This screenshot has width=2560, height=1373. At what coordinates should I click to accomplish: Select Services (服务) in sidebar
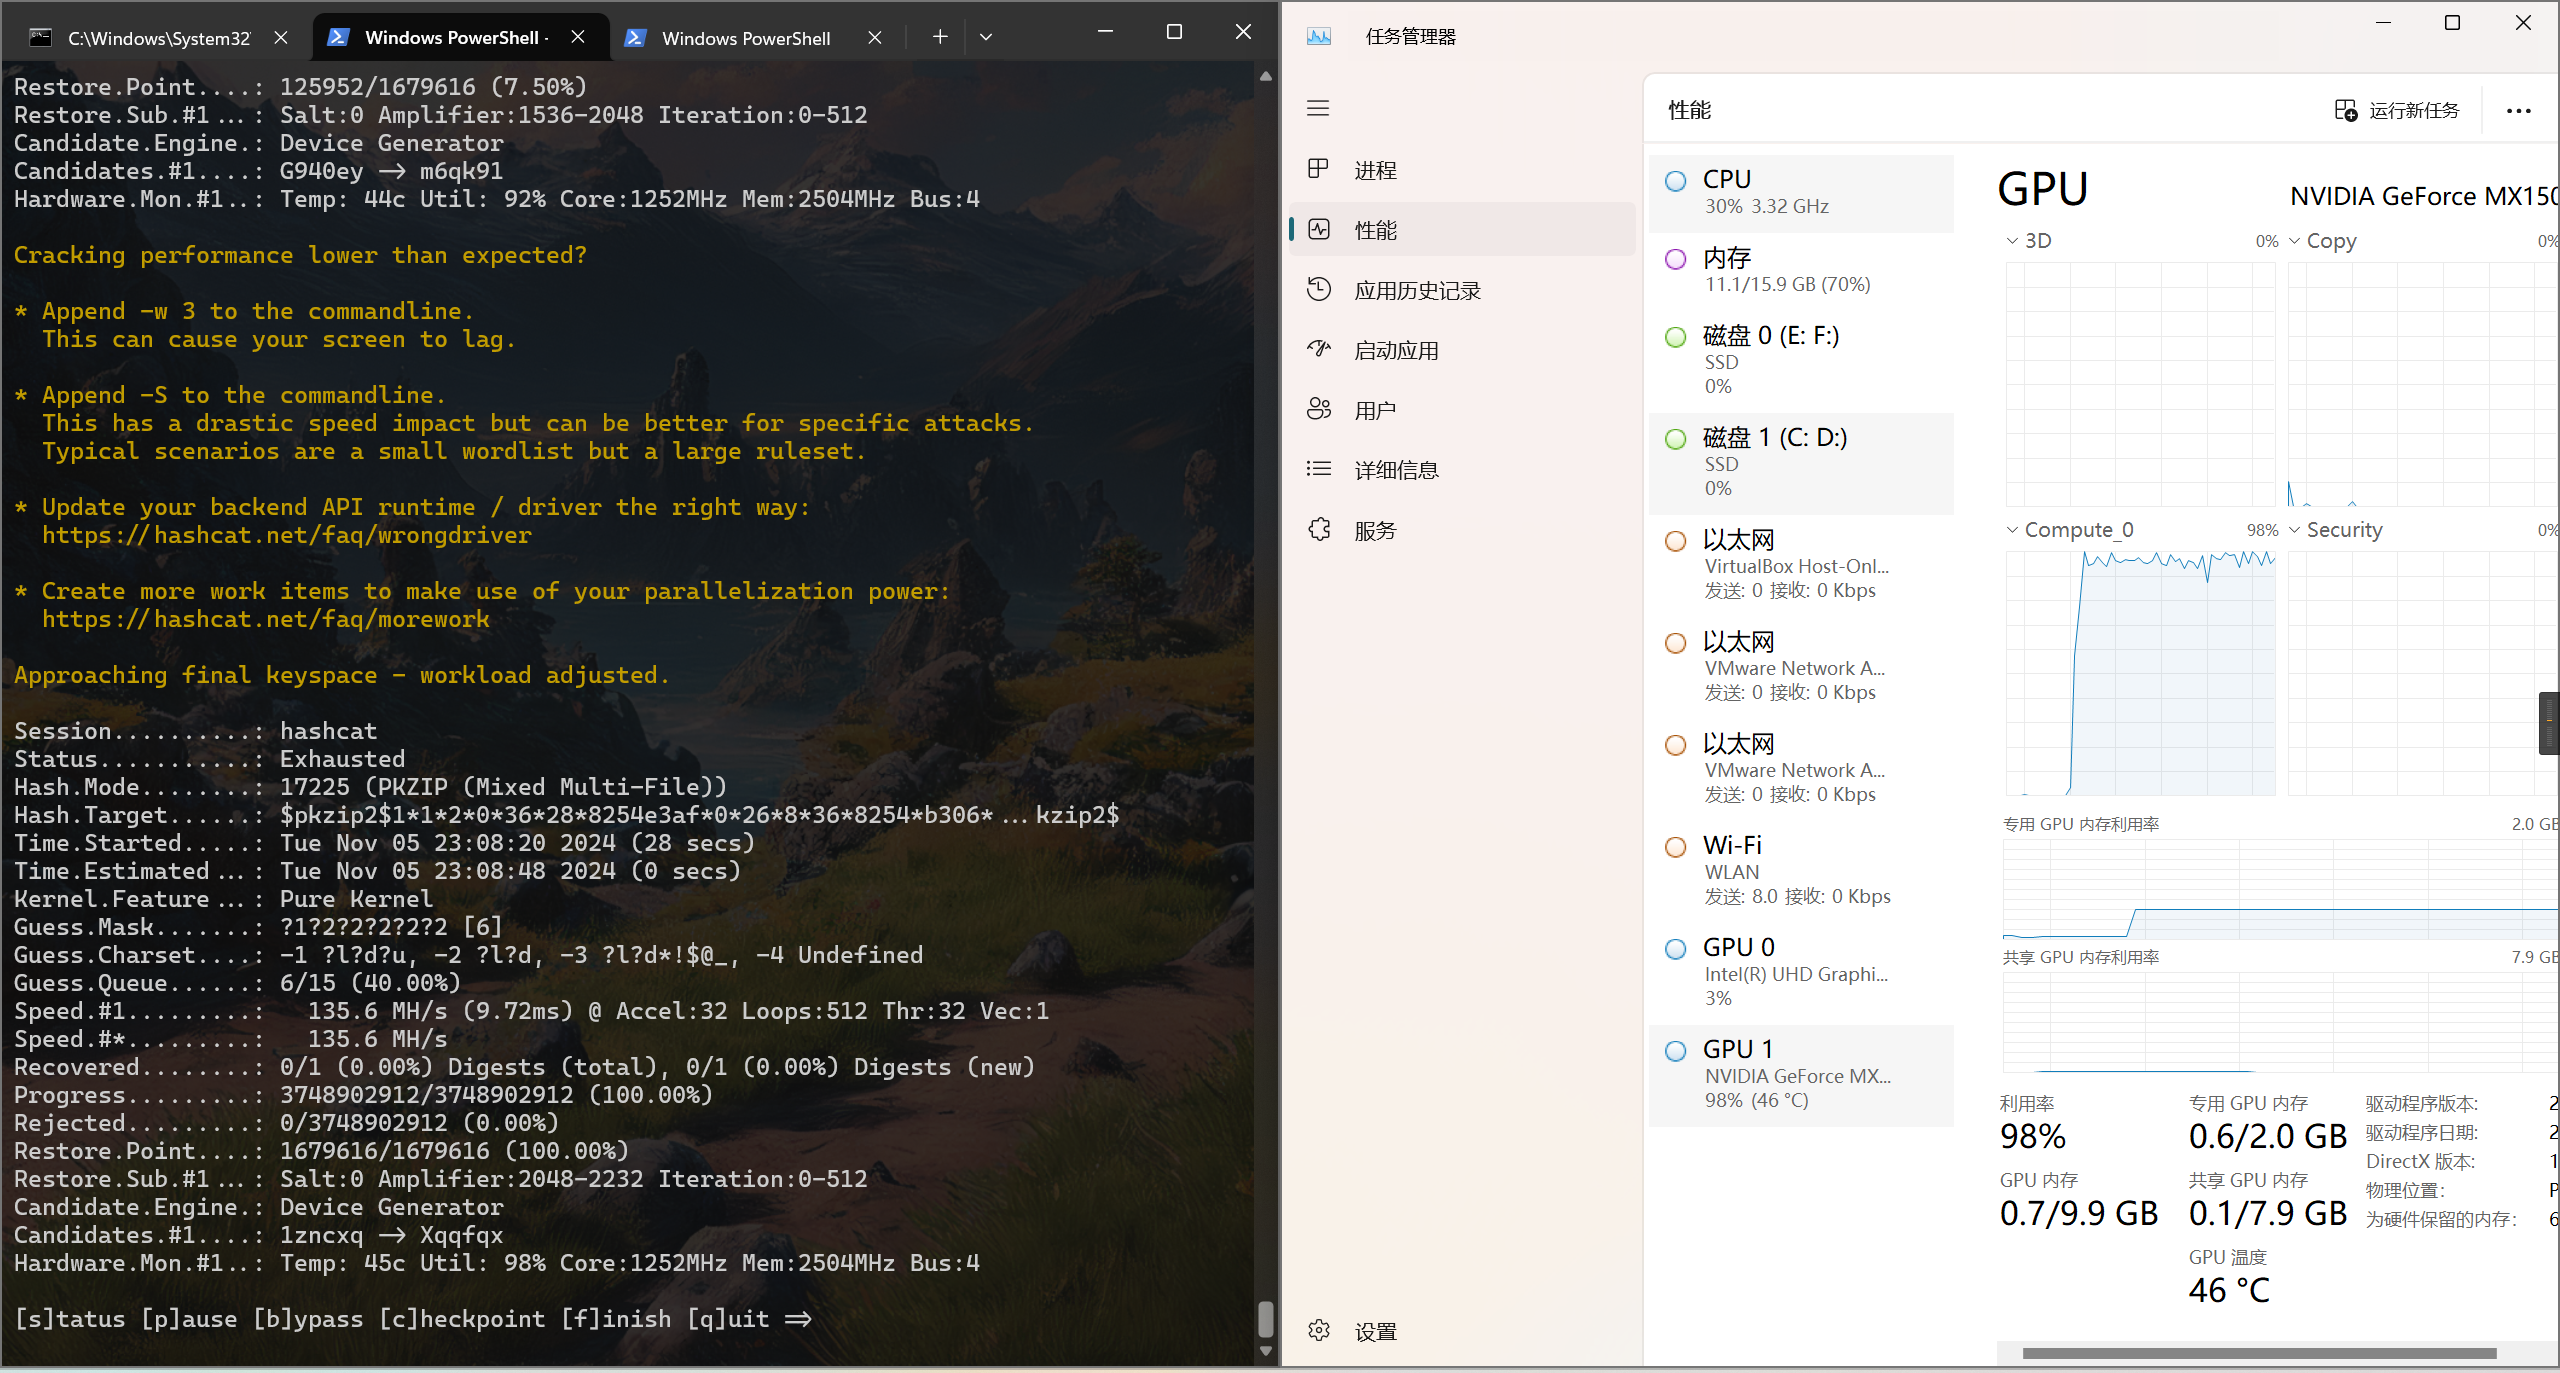point(1462,530)
